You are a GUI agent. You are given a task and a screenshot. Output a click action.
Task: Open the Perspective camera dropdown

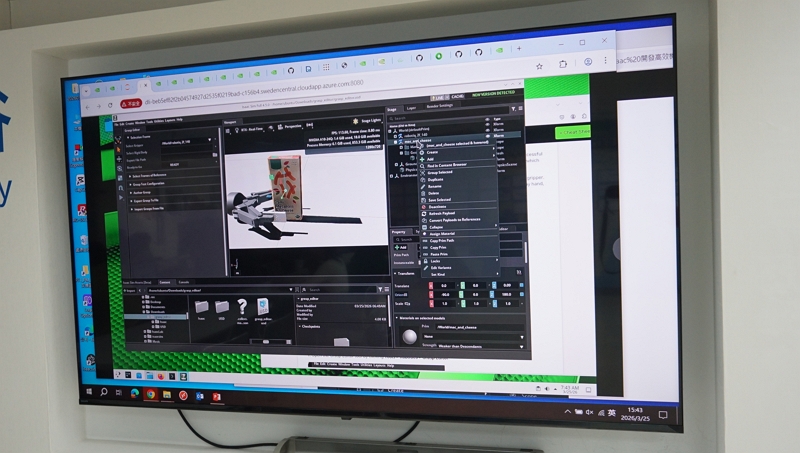pyautogui.click(x=289, y=126)
